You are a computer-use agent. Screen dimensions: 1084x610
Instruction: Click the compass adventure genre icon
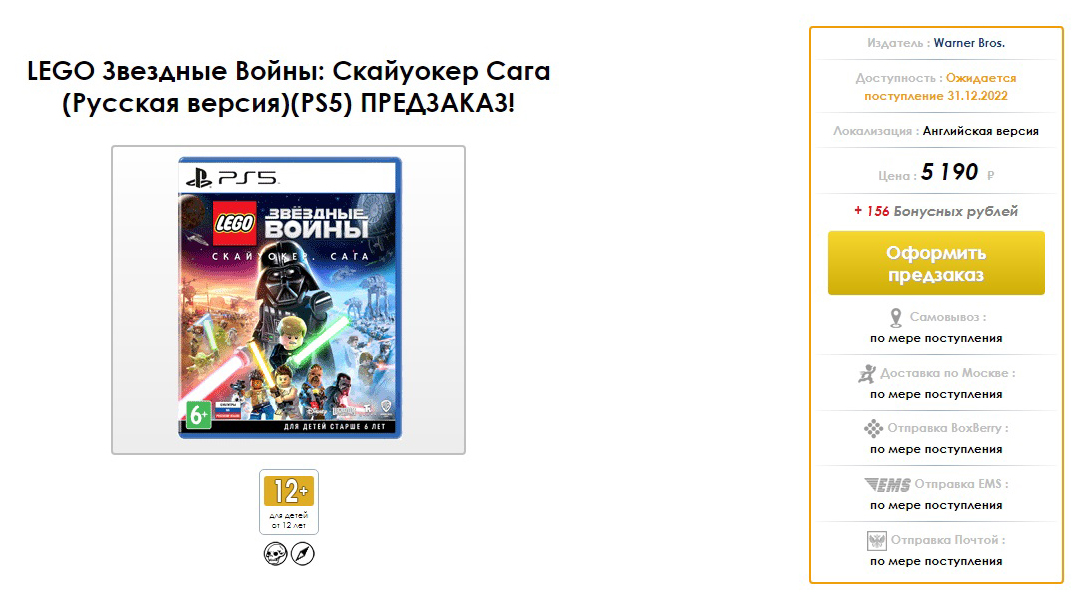click(302, 553)
